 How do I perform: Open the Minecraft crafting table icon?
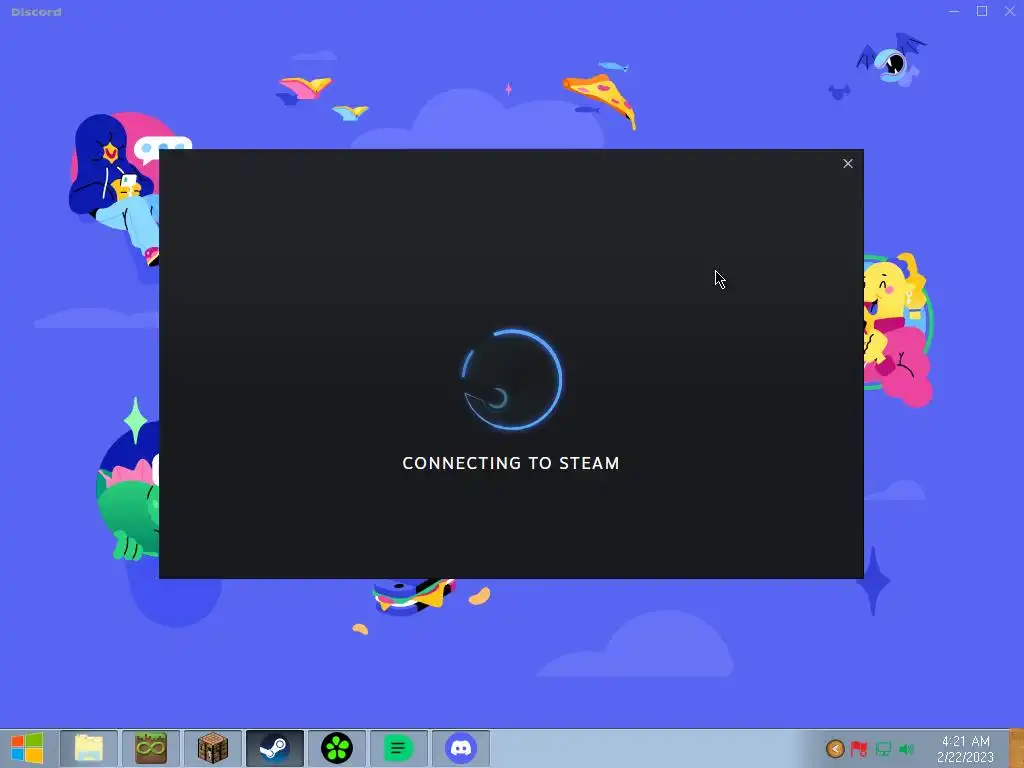pos(213,748)
